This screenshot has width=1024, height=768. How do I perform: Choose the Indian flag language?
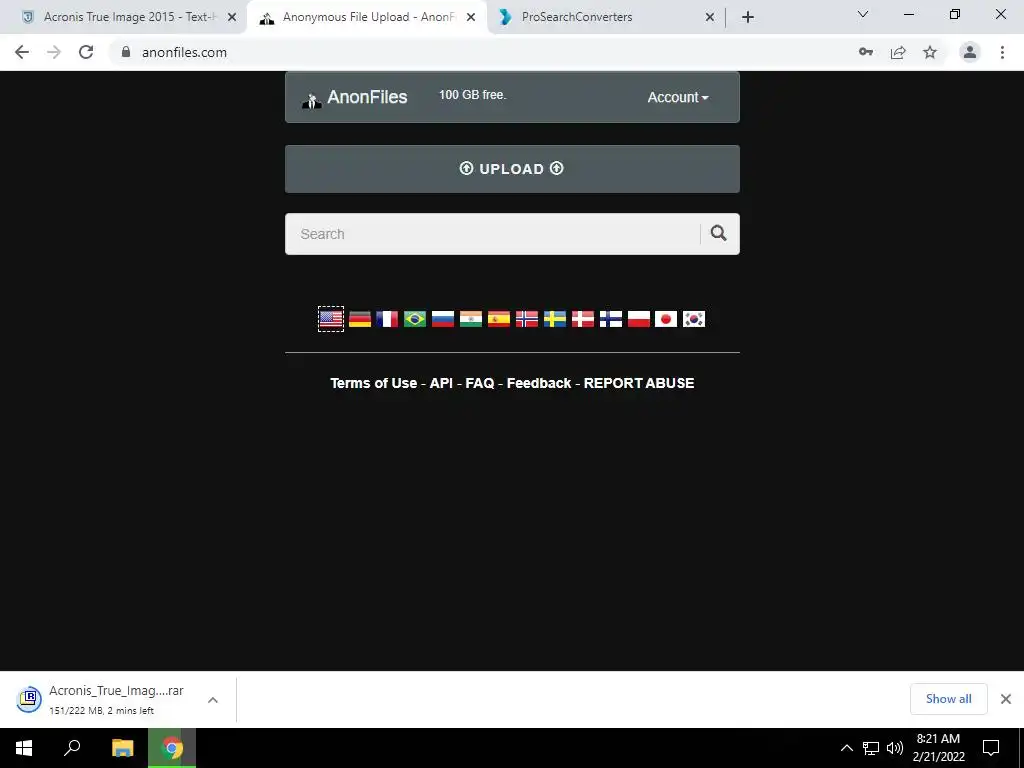(x=471, y=319)
